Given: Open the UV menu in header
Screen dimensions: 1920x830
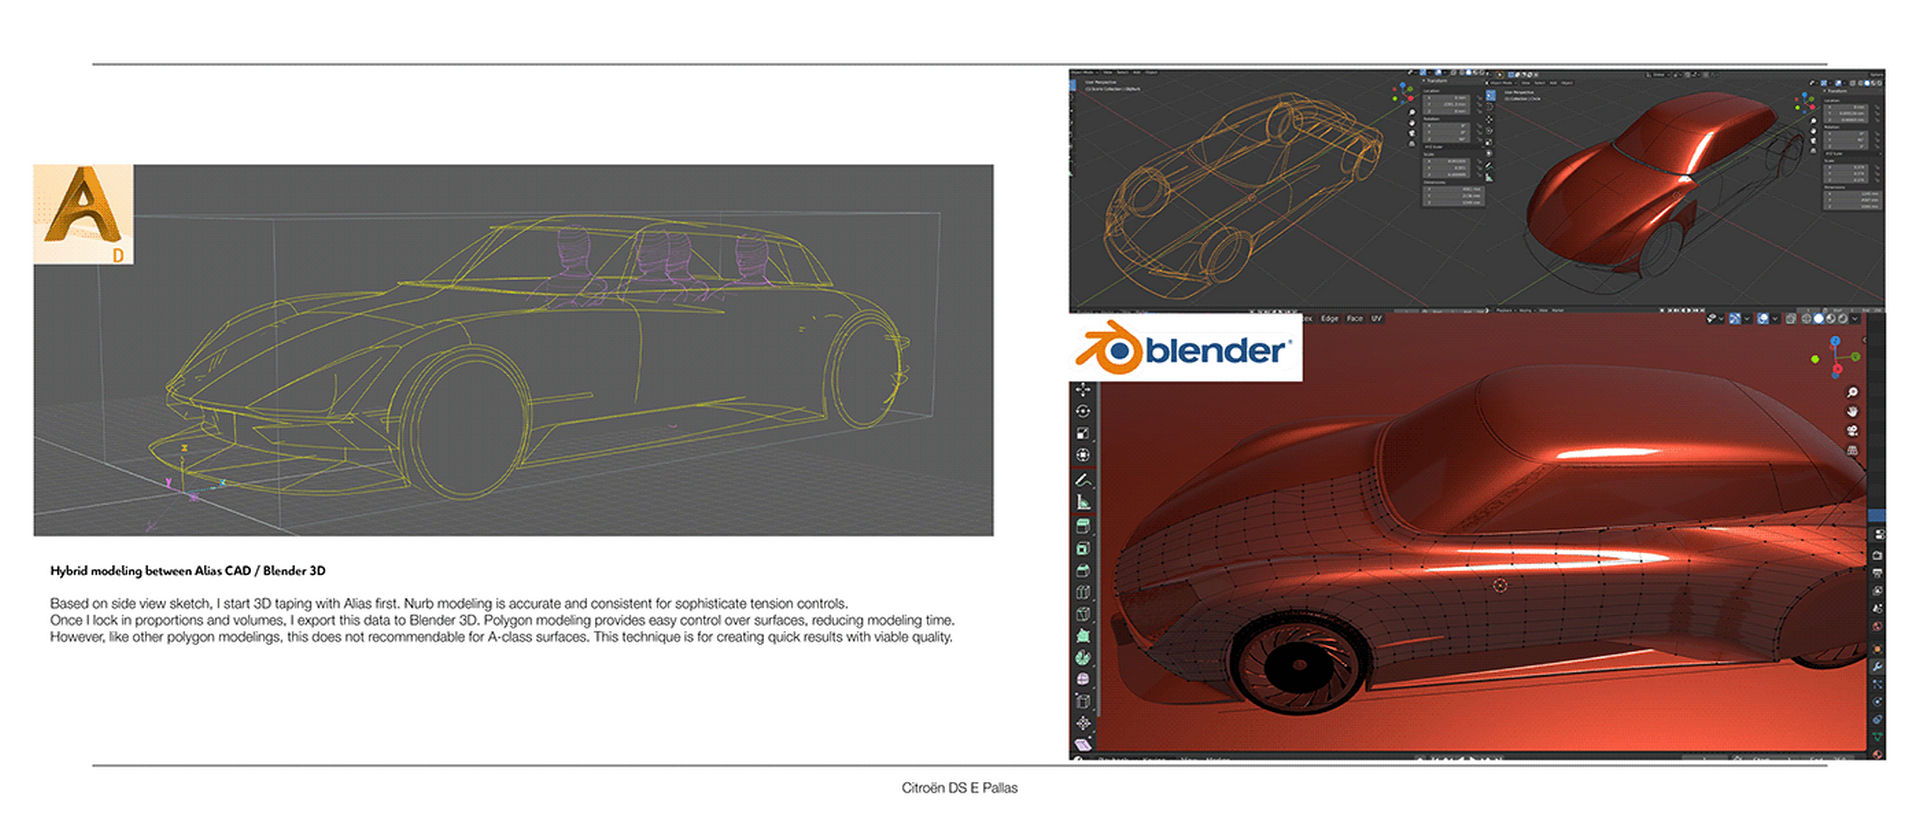Looking at the screenshot, I should [1376, 319].
